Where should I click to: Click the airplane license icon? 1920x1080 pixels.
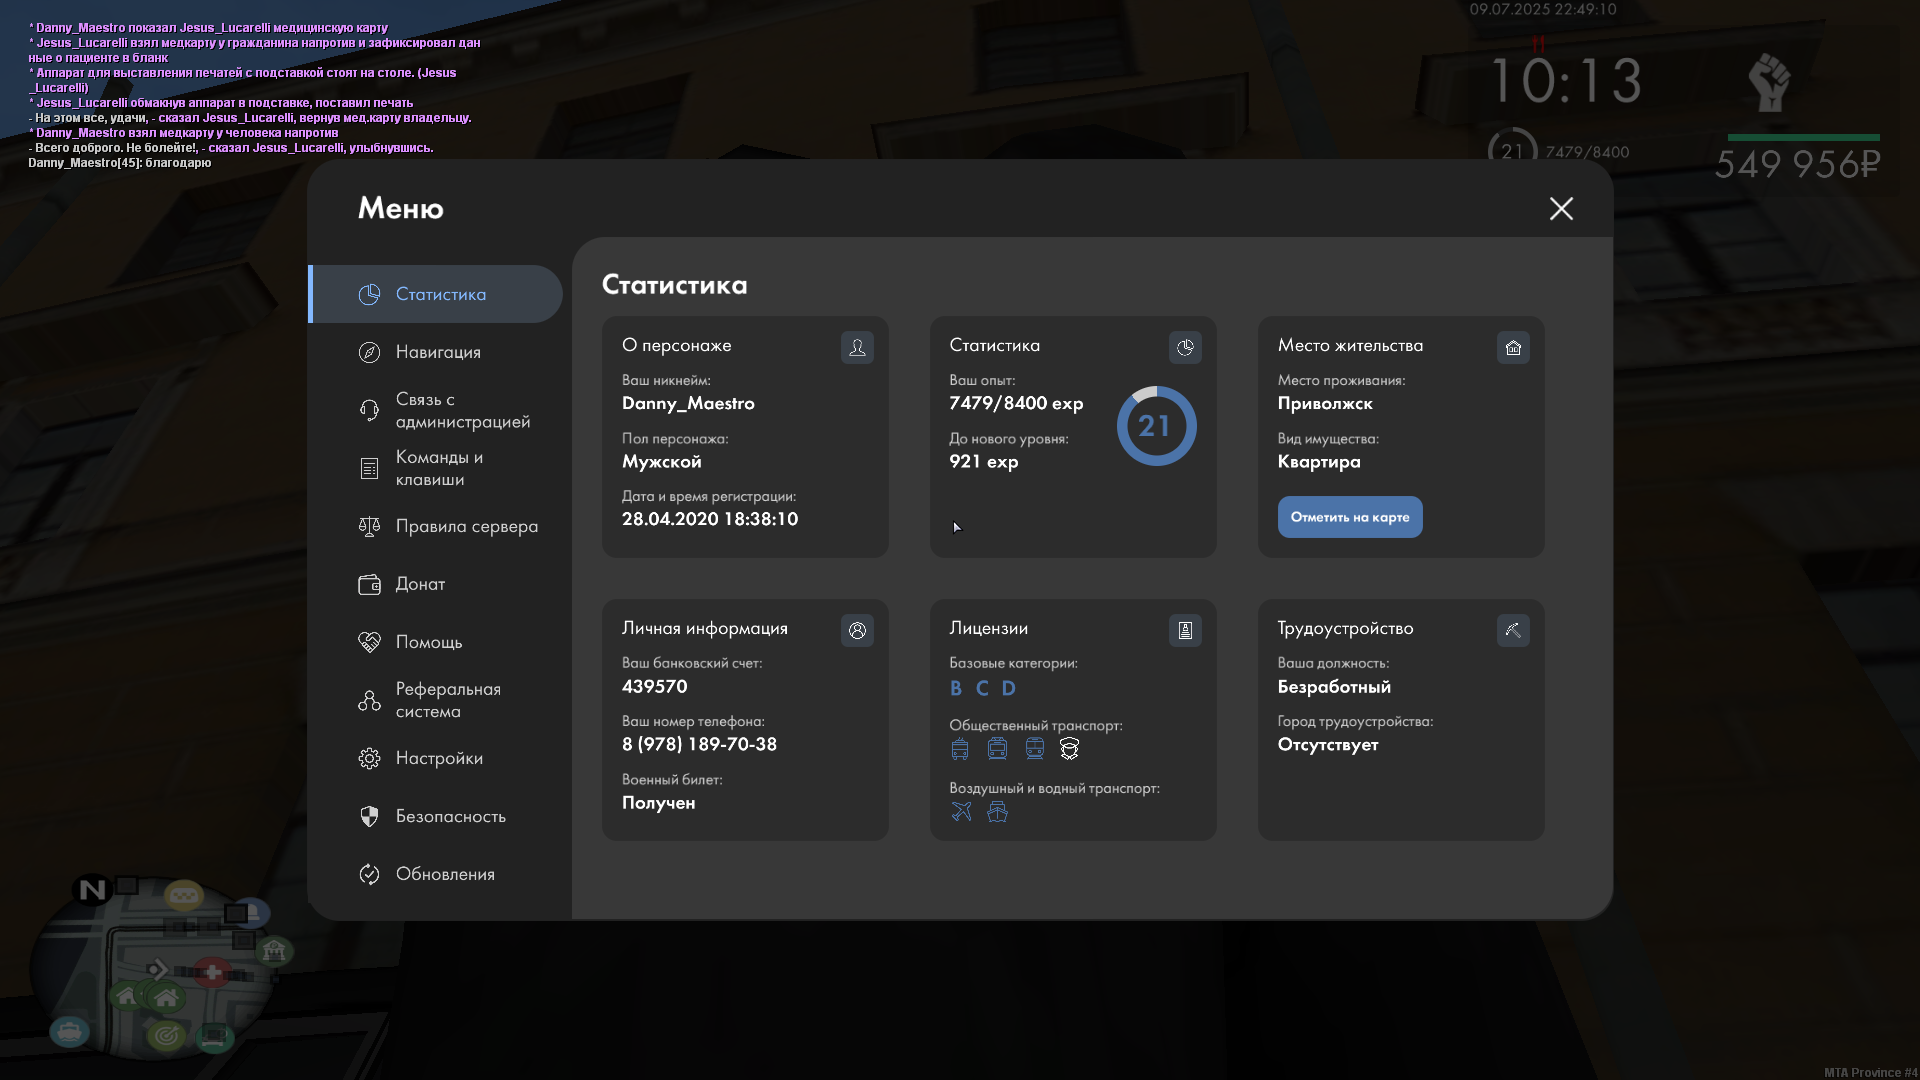tap(961, 811)
